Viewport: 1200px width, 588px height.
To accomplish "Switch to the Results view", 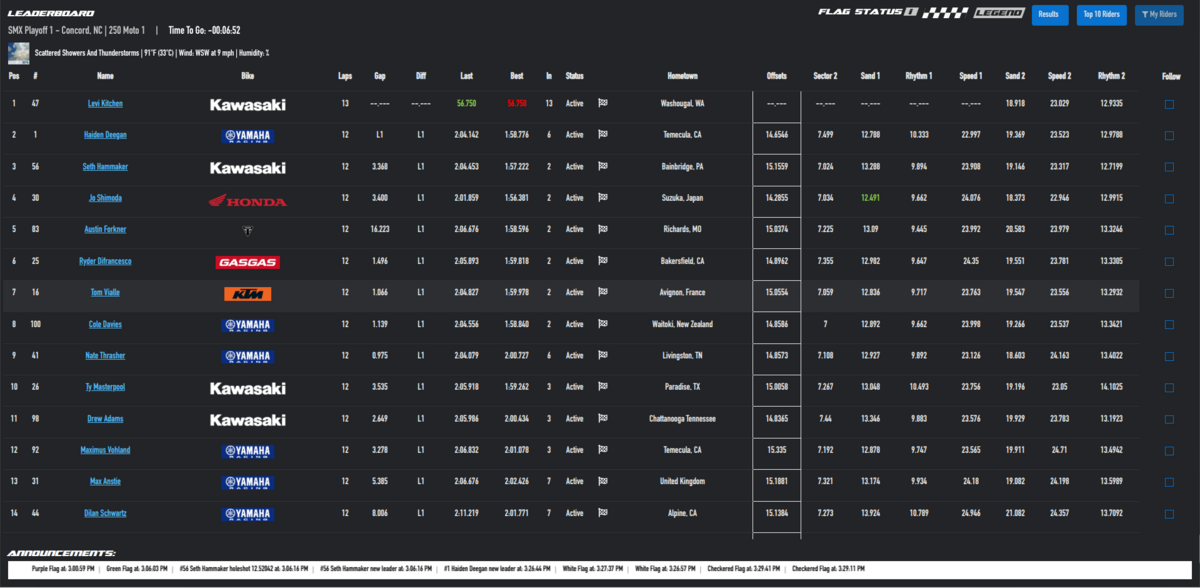I will (x=1049, y=15).
